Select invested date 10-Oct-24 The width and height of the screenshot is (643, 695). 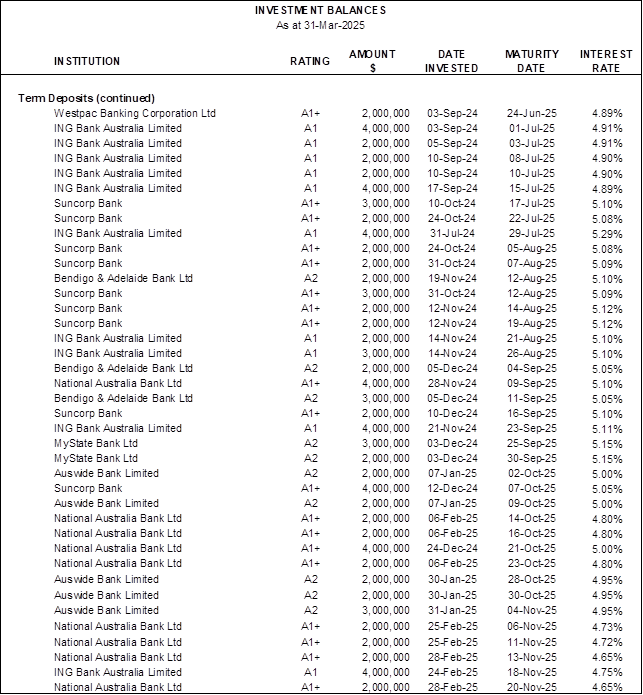452,204
